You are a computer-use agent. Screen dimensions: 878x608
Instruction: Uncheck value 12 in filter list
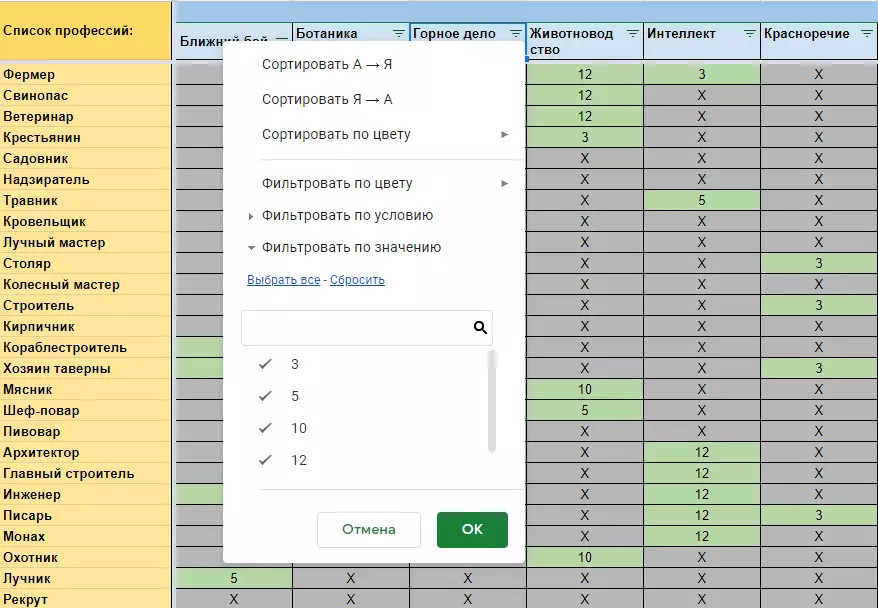pos(265,460)
